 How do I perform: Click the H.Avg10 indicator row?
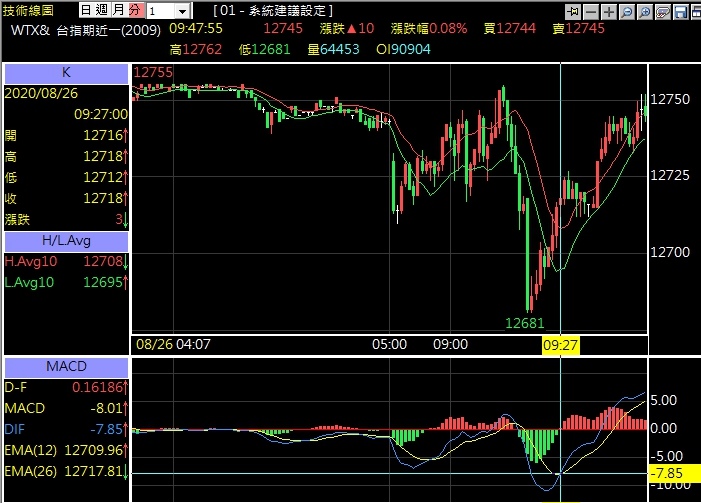66,262
